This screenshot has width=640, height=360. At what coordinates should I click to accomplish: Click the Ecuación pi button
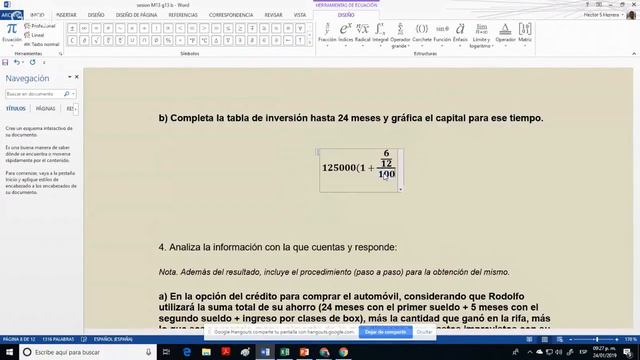point(11,33)
